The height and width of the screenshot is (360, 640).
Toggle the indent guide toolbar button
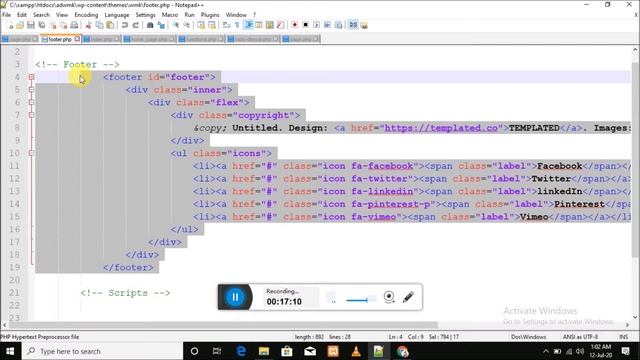(248, 25)
